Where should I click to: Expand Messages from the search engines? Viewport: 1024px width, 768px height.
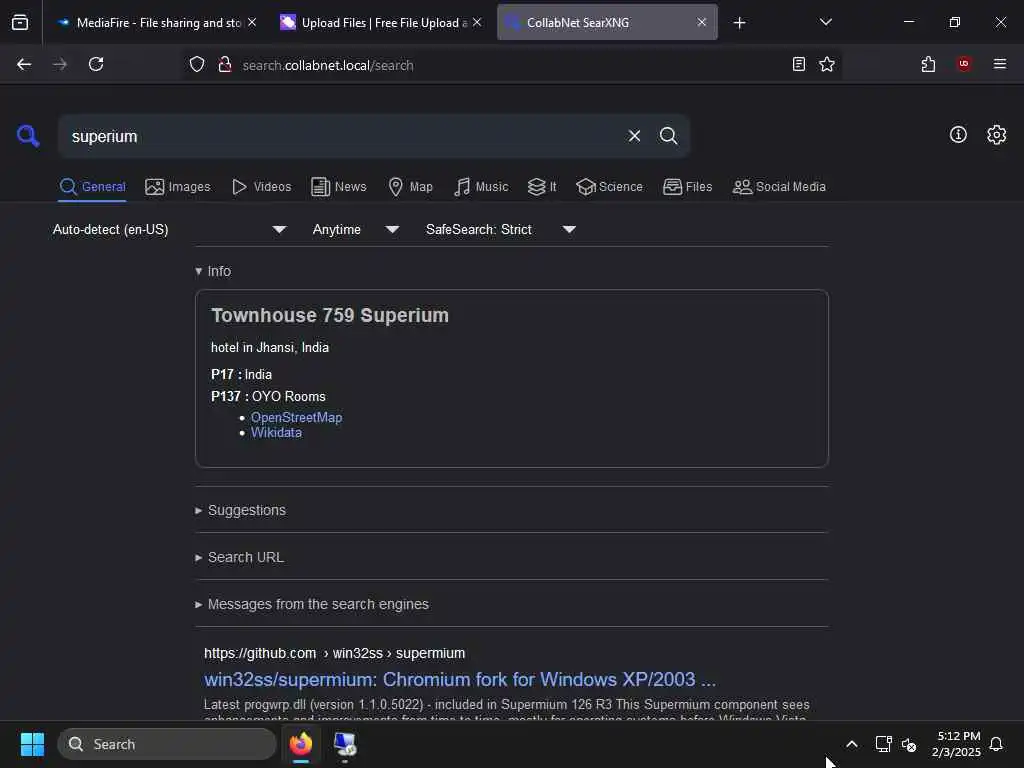(x=312, y=604)
